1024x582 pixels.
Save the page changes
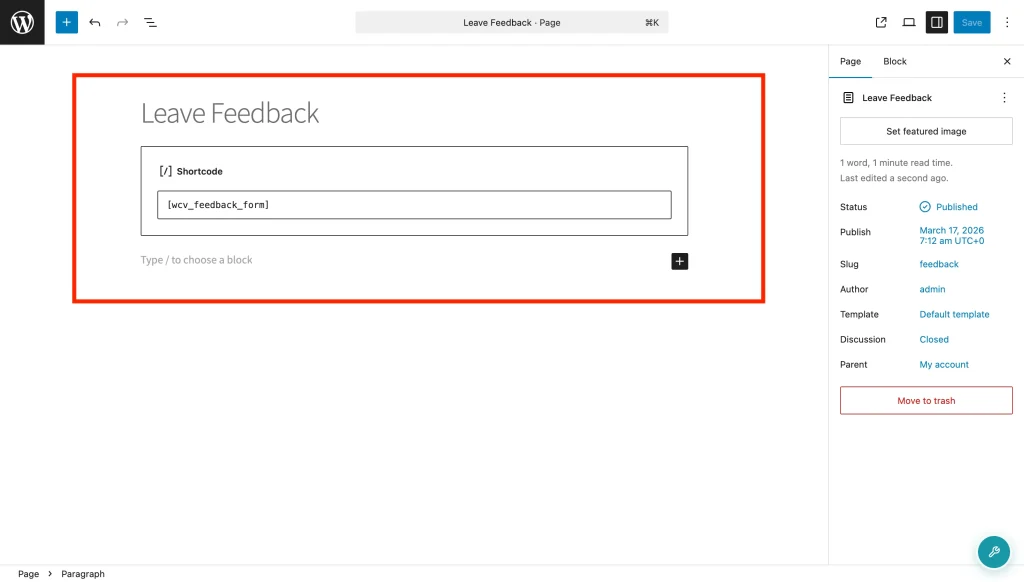point(972,22)
